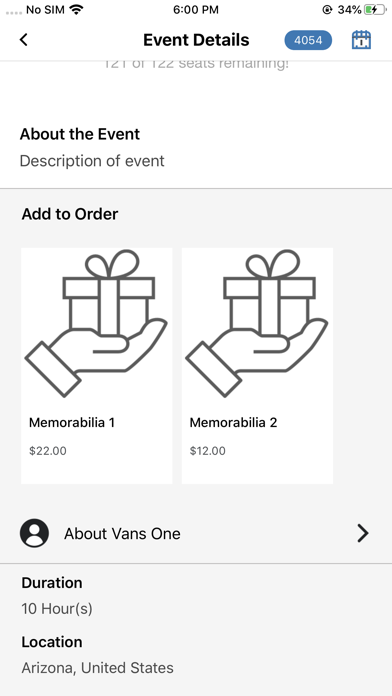Tap the Add to Order heading
392x696 pixels.
(70, 214)
